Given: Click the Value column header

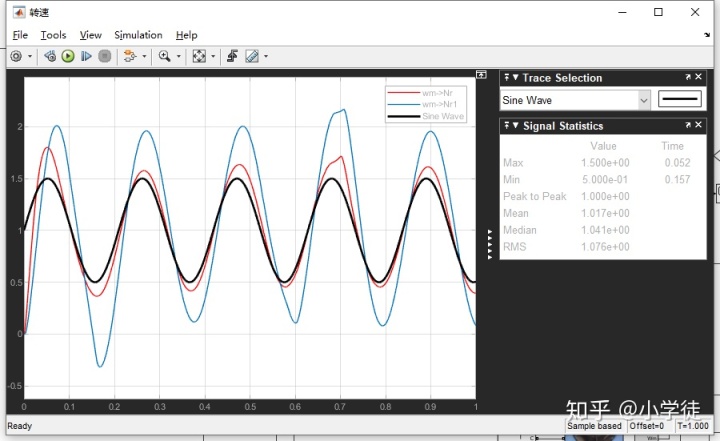Looking at the screenshot, I should (x=603, y=146).
